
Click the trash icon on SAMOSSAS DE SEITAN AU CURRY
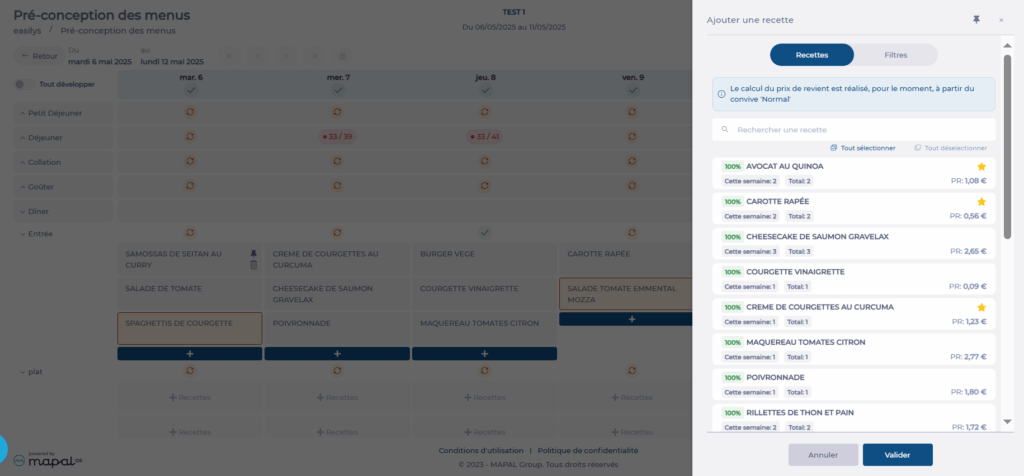(253, 264)
